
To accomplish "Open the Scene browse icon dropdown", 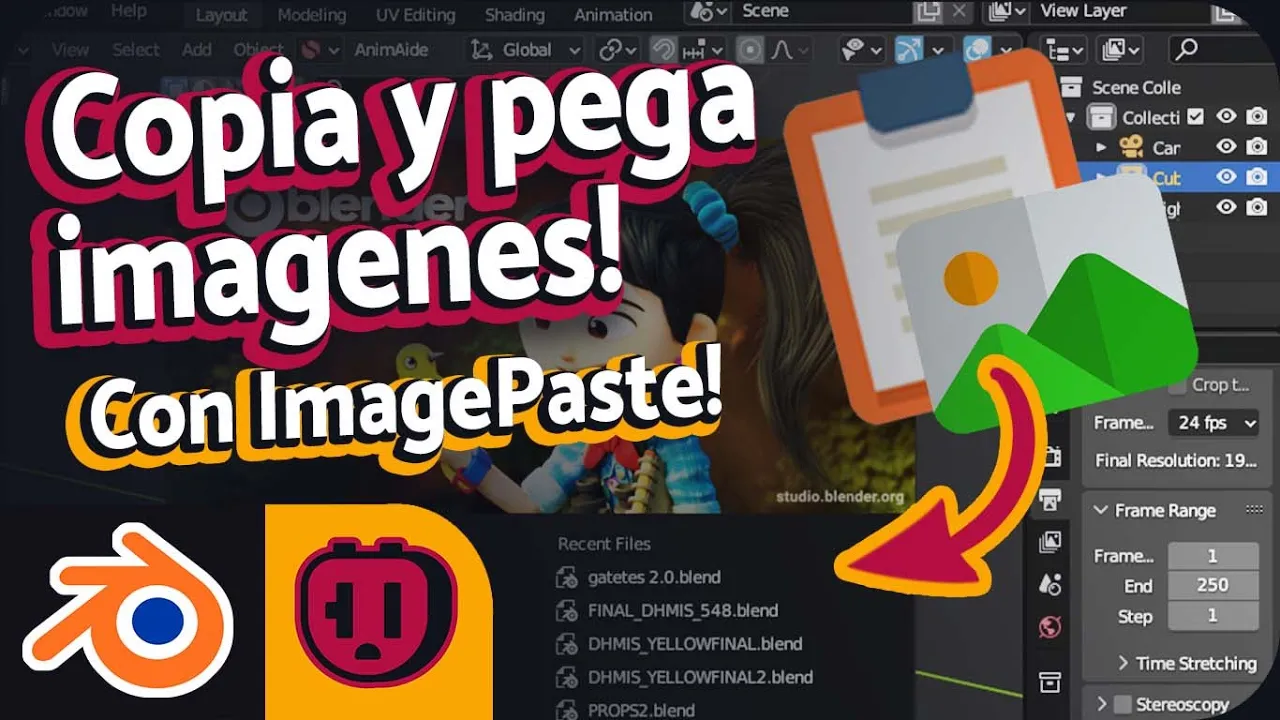I will pos(709,12).
